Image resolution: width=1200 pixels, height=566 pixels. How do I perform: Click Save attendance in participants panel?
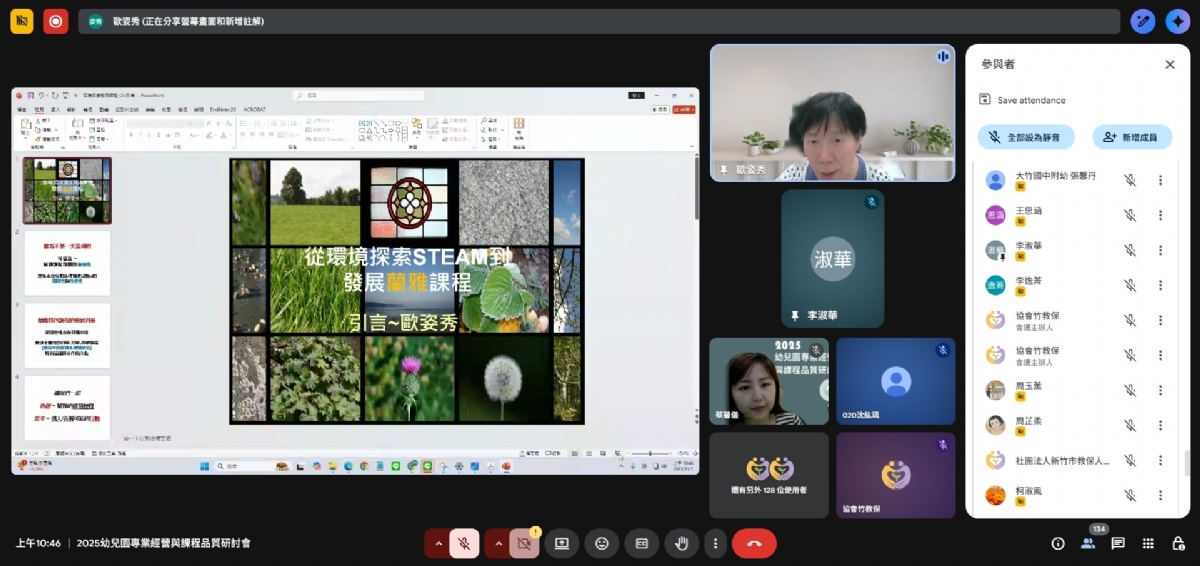1030,100
